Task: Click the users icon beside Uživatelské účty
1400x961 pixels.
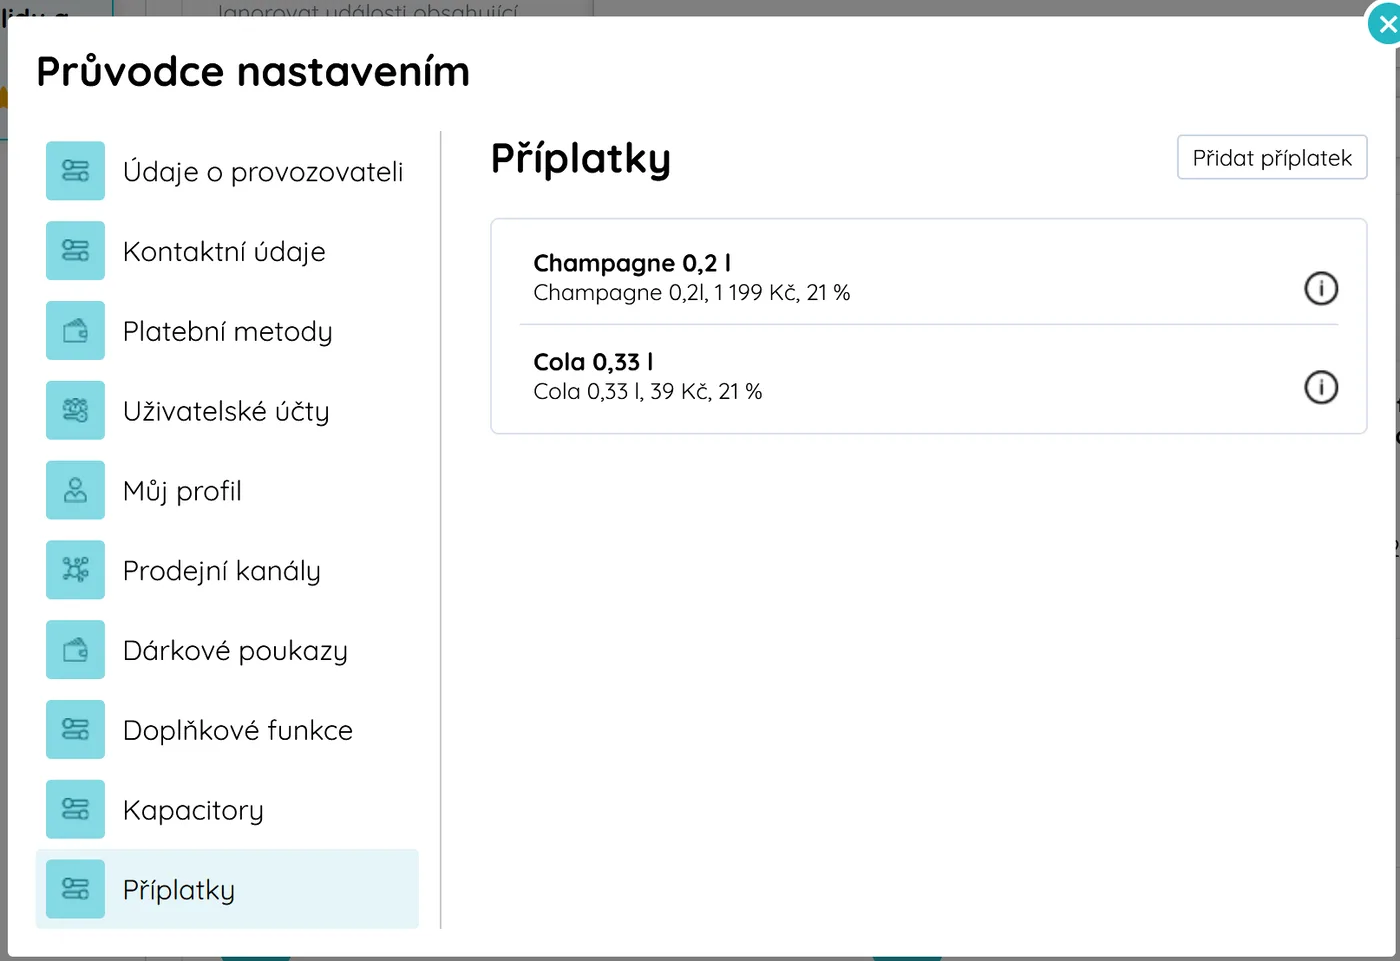Action: [75, 410]
